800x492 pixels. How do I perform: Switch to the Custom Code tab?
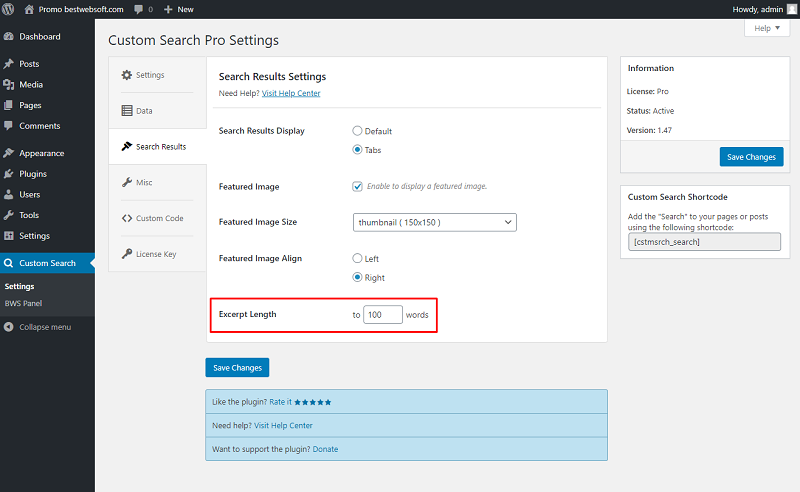tap(158, 218)
